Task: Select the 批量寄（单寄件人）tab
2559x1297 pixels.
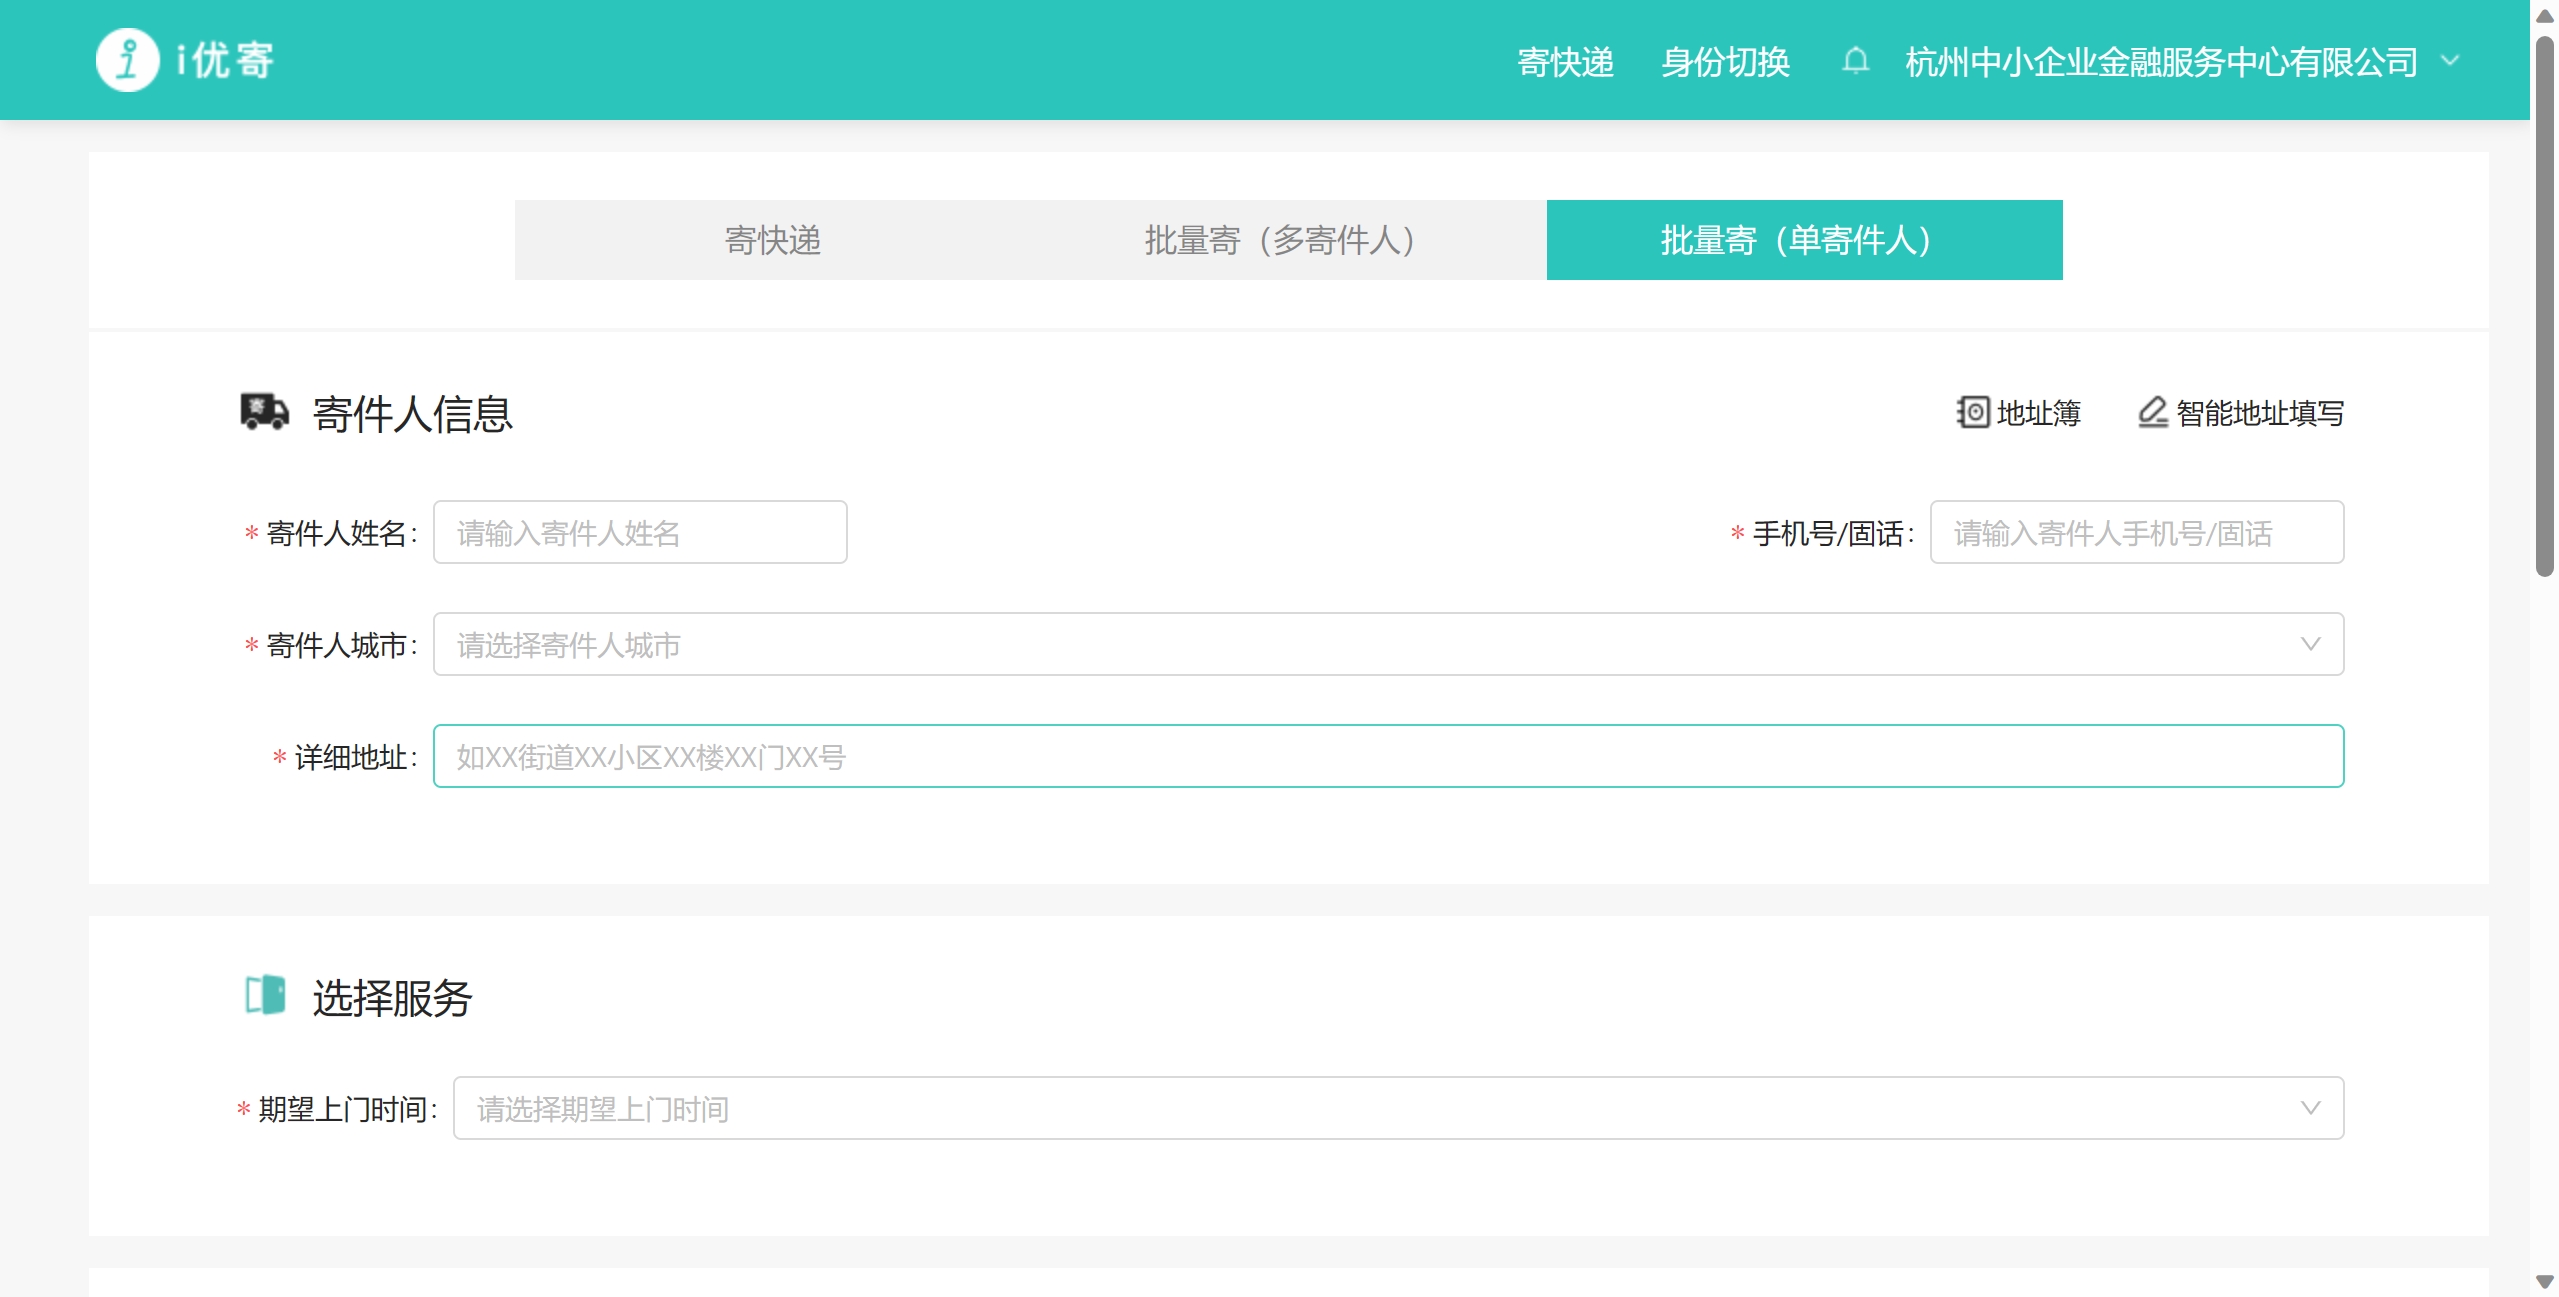Action: coord(1805,240)
